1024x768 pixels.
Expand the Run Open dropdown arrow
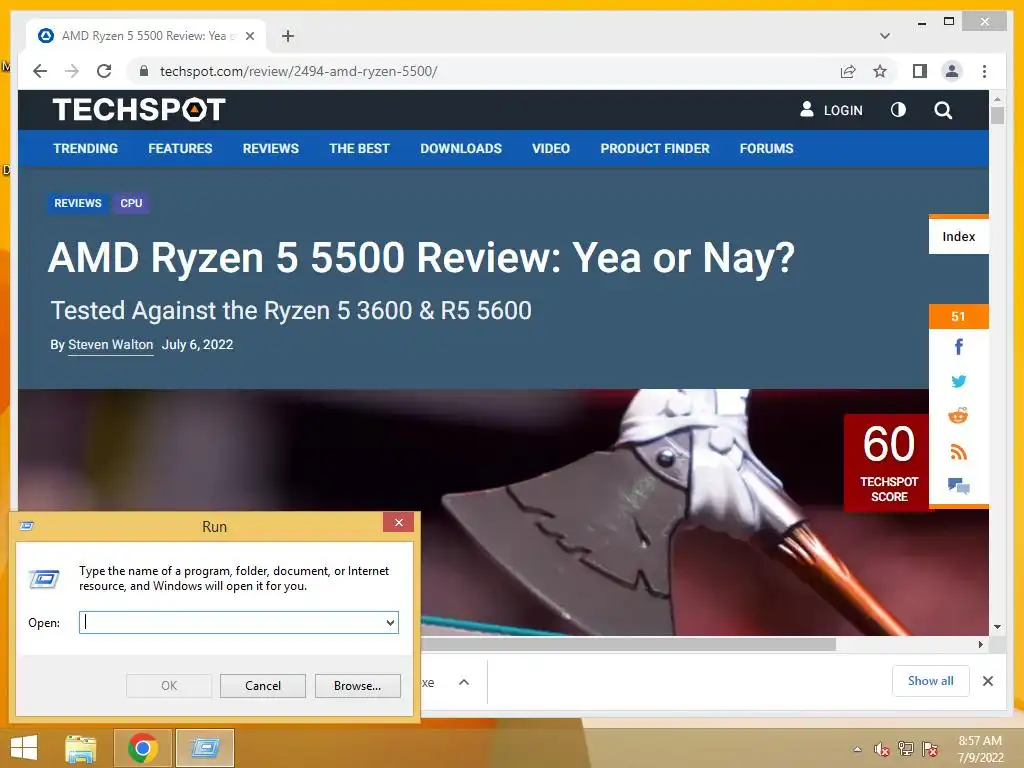click(x=390, y=622)
